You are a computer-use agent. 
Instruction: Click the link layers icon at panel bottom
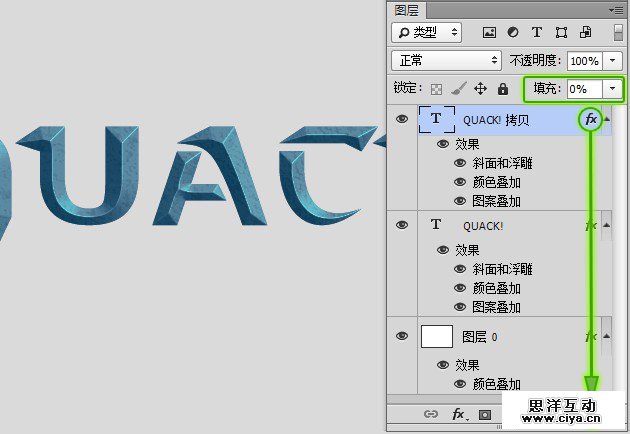click(x=431, y=414)
